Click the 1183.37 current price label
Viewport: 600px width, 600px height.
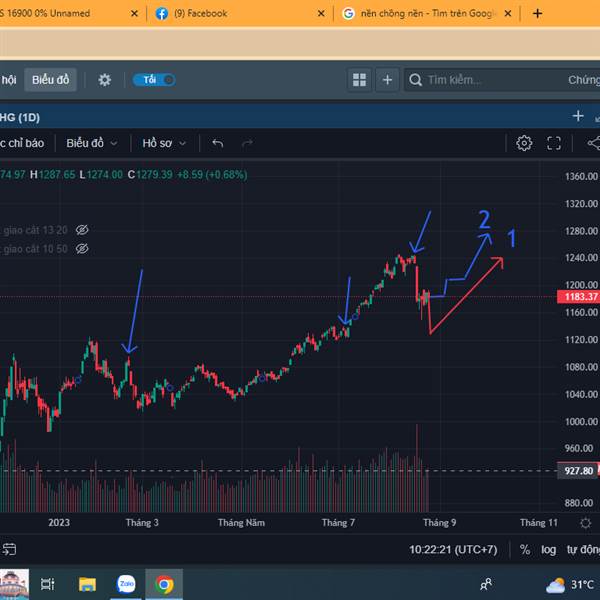click(x=578, y=297)
